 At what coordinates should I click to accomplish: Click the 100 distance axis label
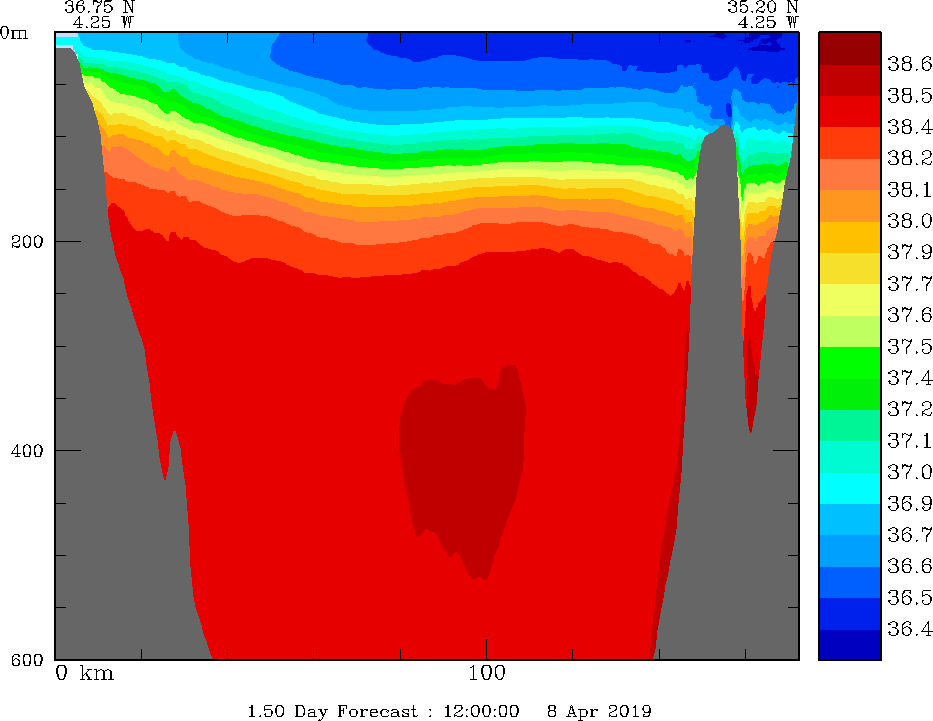pyautogui.click(x=485, y=673)
